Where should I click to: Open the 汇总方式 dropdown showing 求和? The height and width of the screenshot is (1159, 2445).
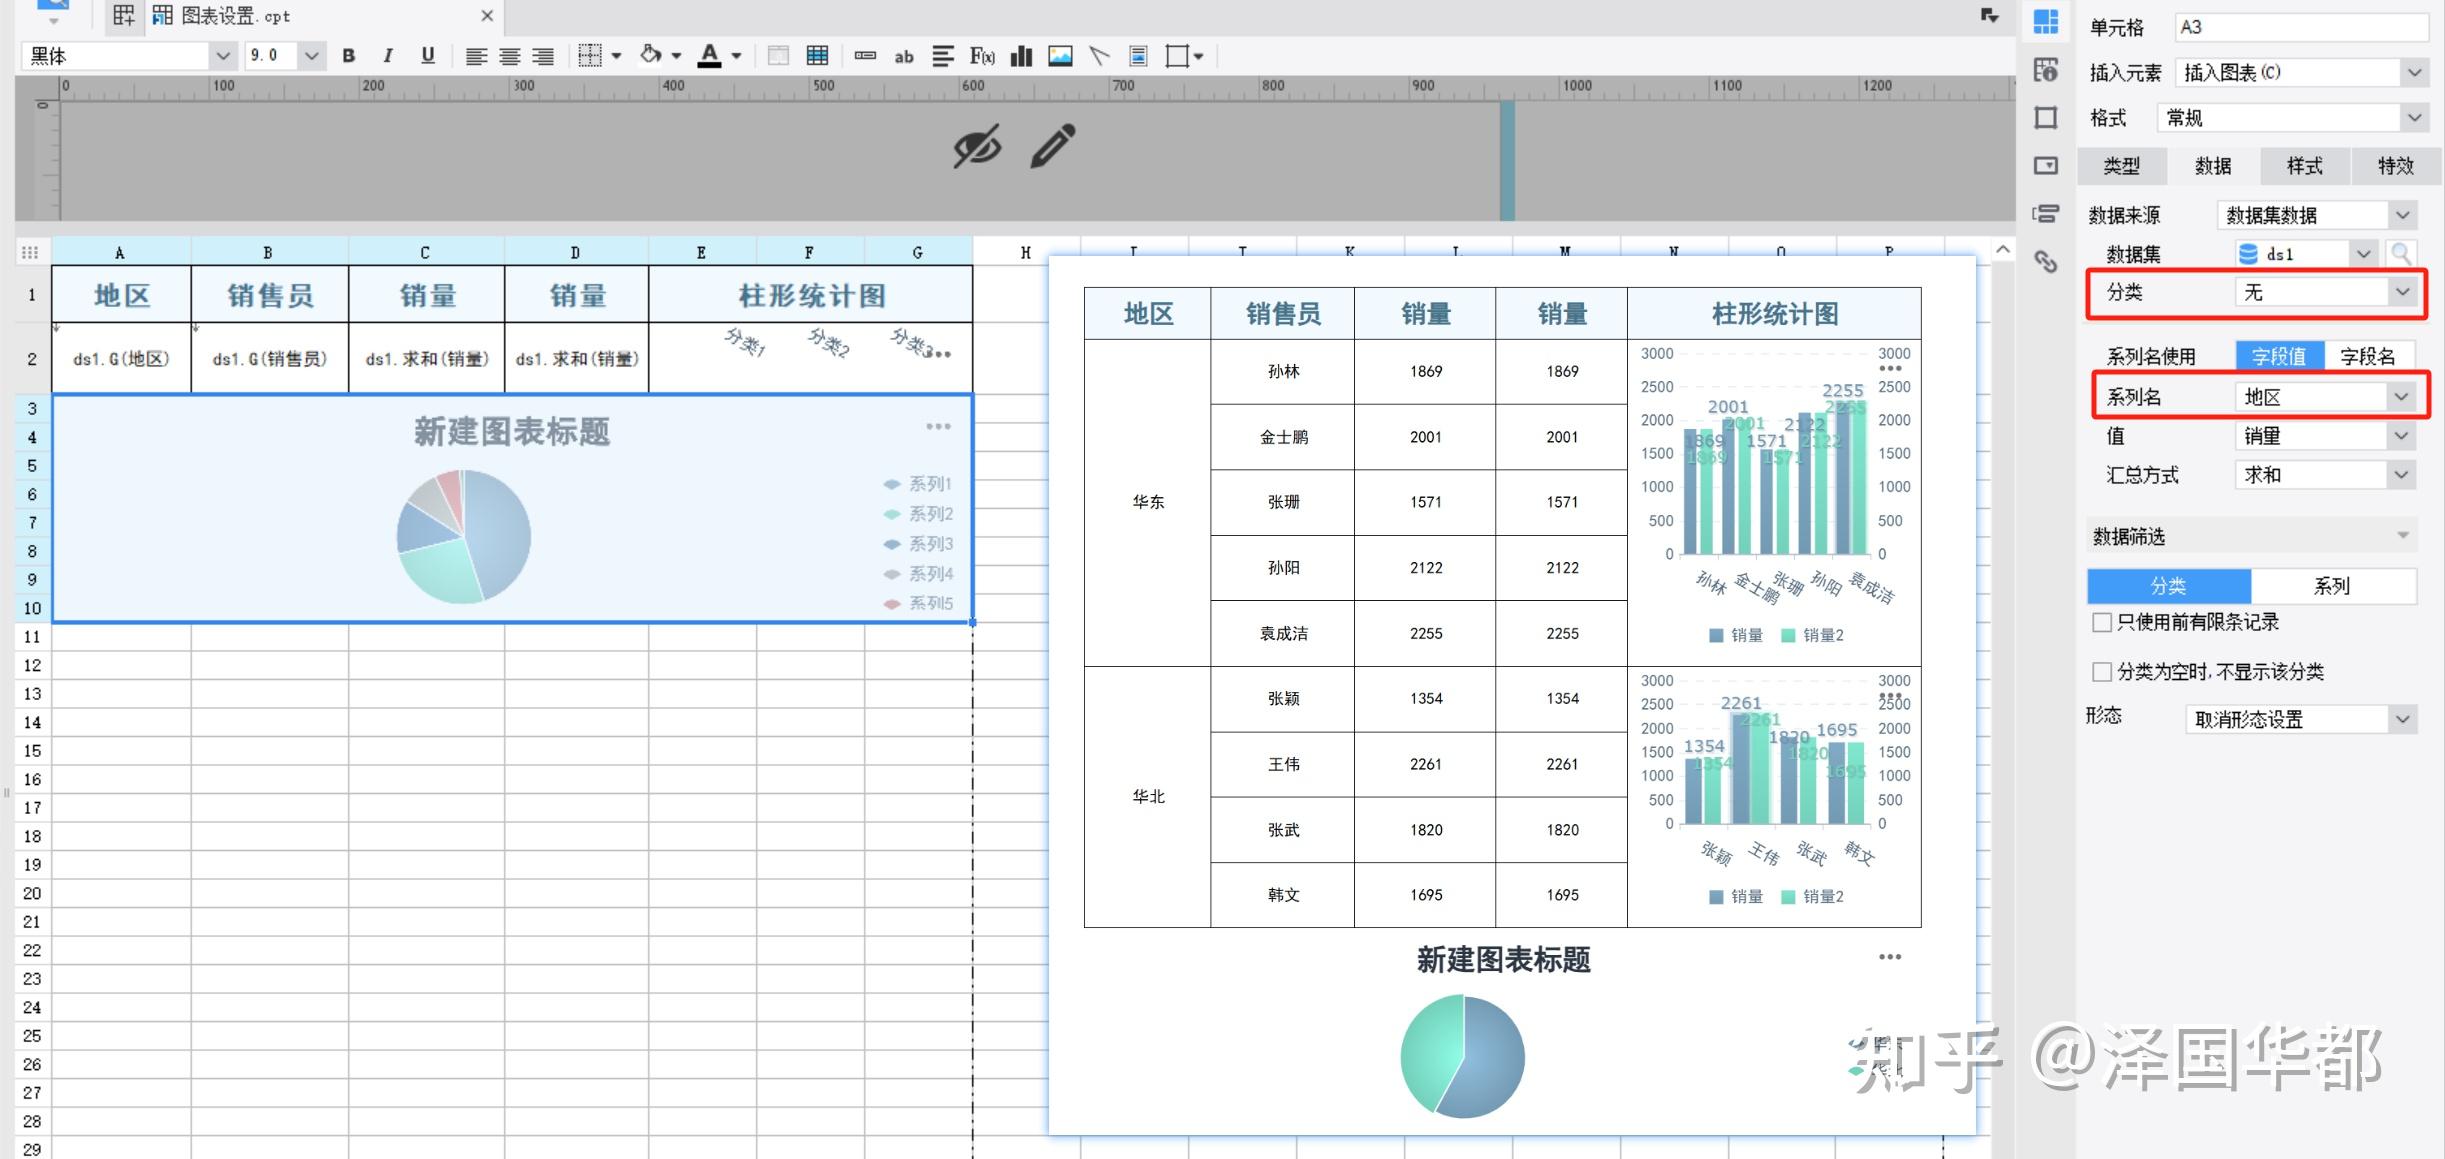point(2324,475)
